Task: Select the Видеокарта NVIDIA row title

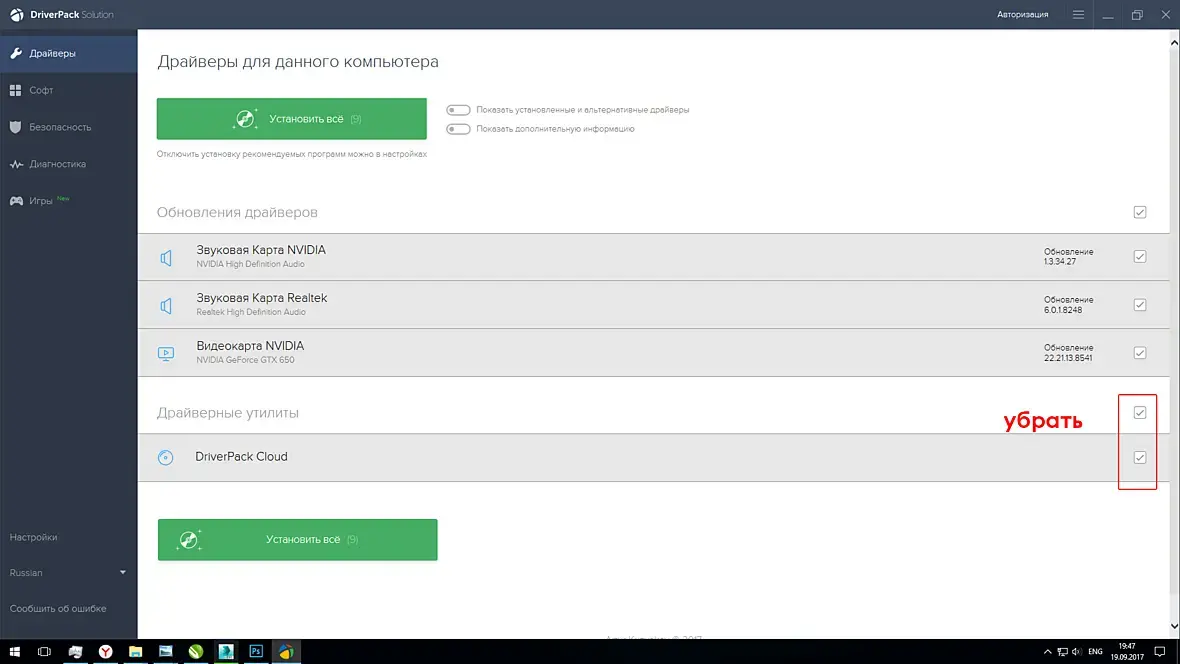Action: [x=251, y=346]
